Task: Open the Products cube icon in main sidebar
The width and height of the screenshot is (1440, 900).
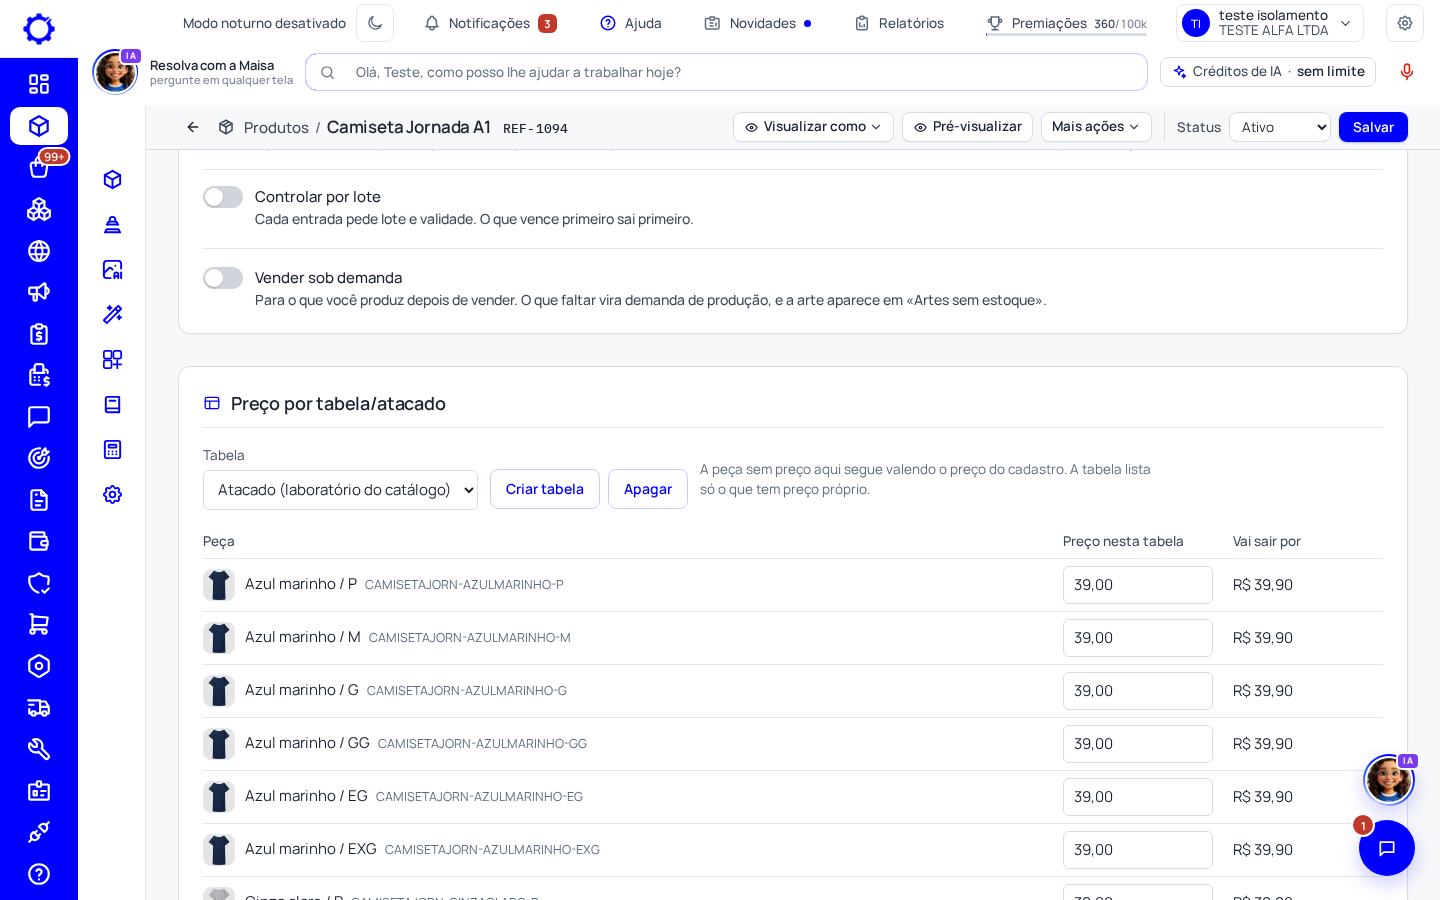Action: (39, 126)
